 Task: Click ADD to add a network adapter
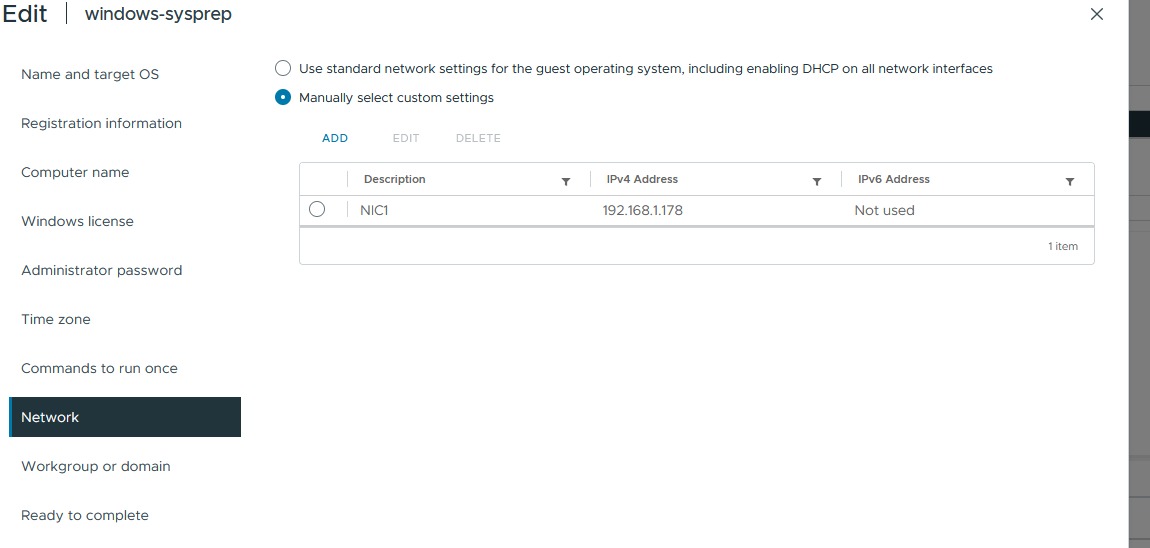click(335, 138)
